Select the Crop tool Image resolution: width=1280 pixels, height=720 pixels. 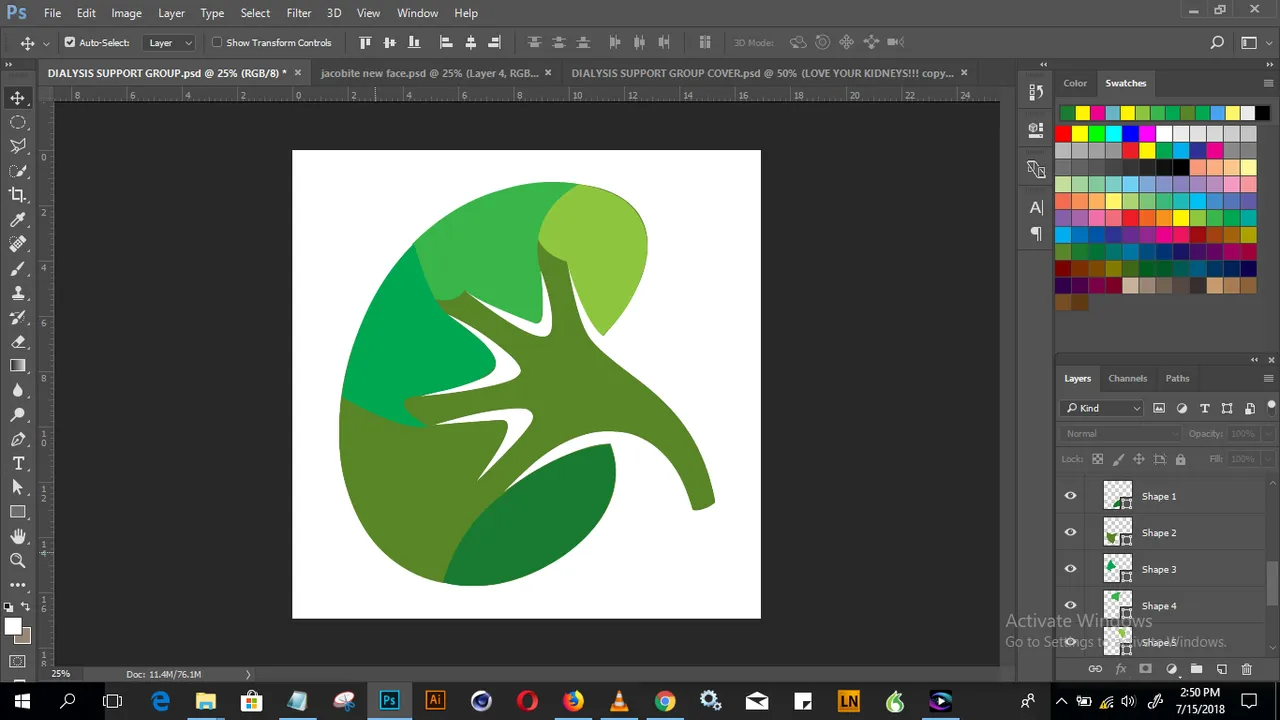pos(18,195)
